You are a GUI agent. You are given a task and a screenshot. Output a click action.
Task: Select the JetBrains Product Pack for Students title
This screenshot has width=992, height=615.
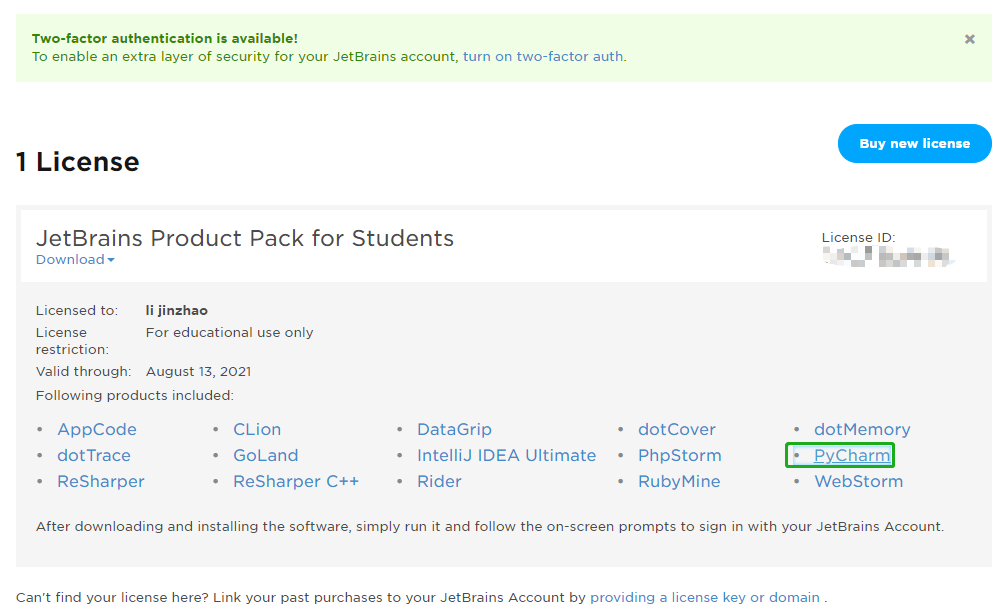point(245,238)
